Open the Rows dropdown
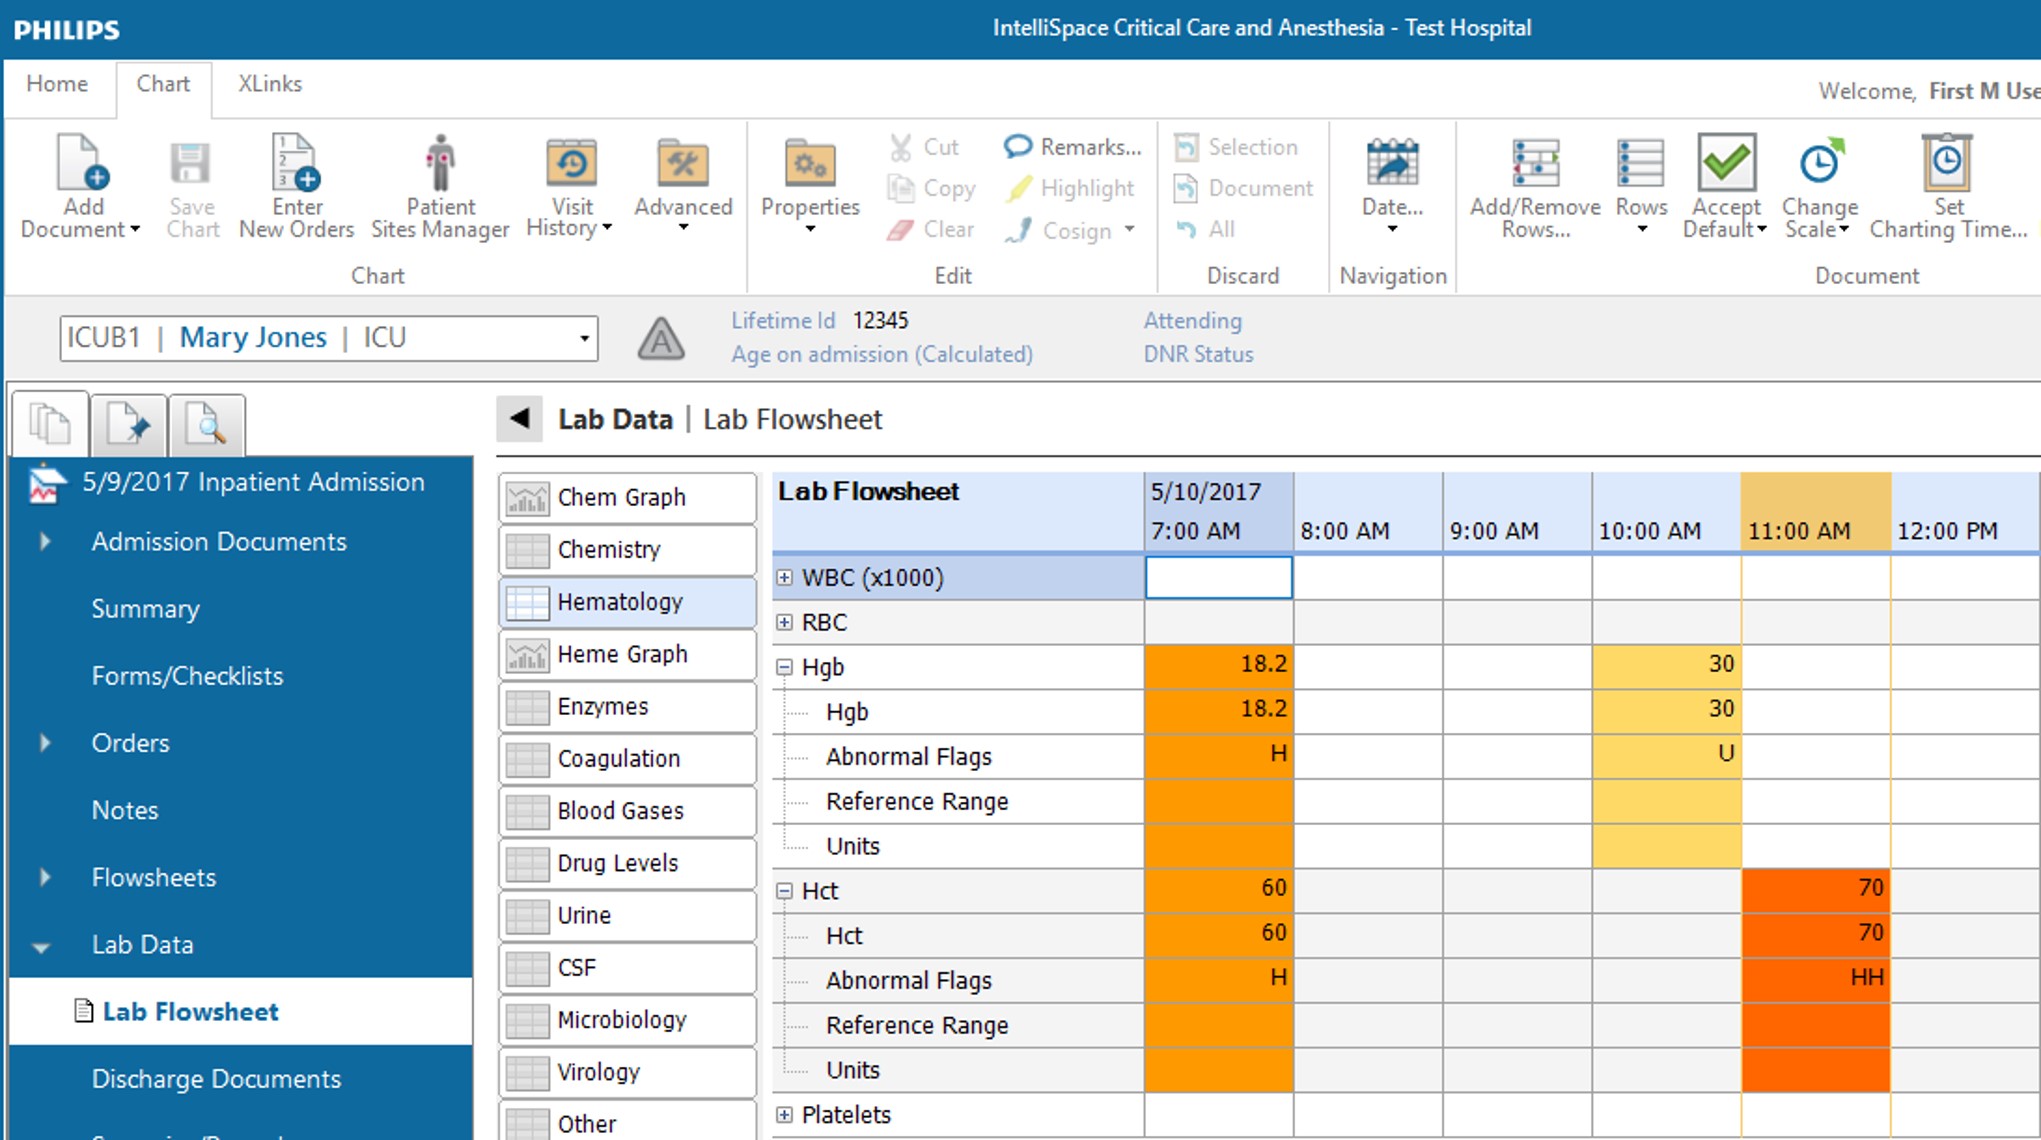 pos(1641,187)
